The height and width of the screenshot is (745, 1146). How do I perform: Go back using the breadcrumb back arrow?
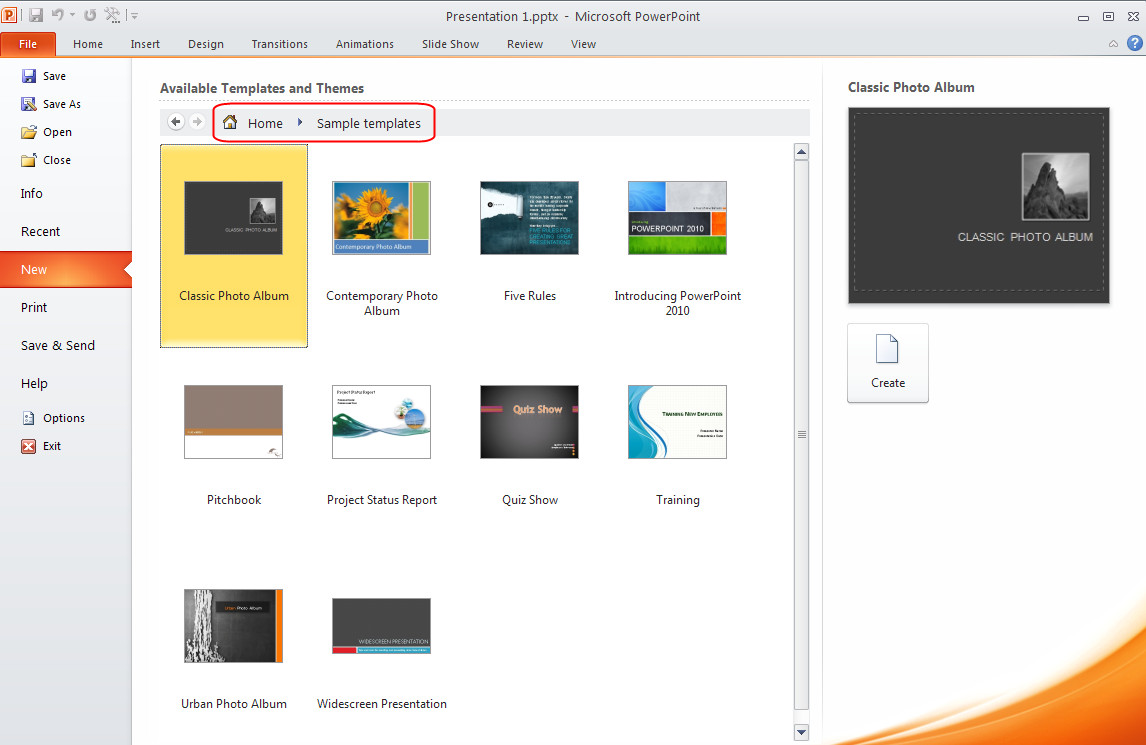(175, 121)
